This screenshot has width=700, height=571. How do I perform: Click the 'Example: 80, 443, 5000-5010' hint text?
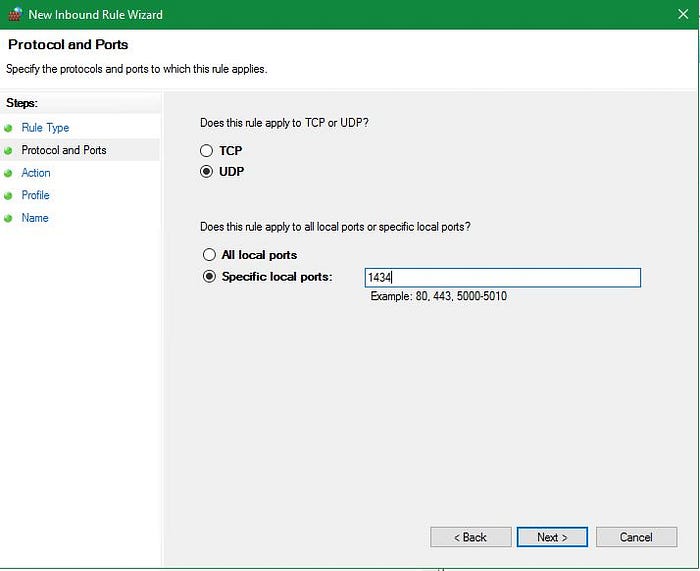[438, 296]
